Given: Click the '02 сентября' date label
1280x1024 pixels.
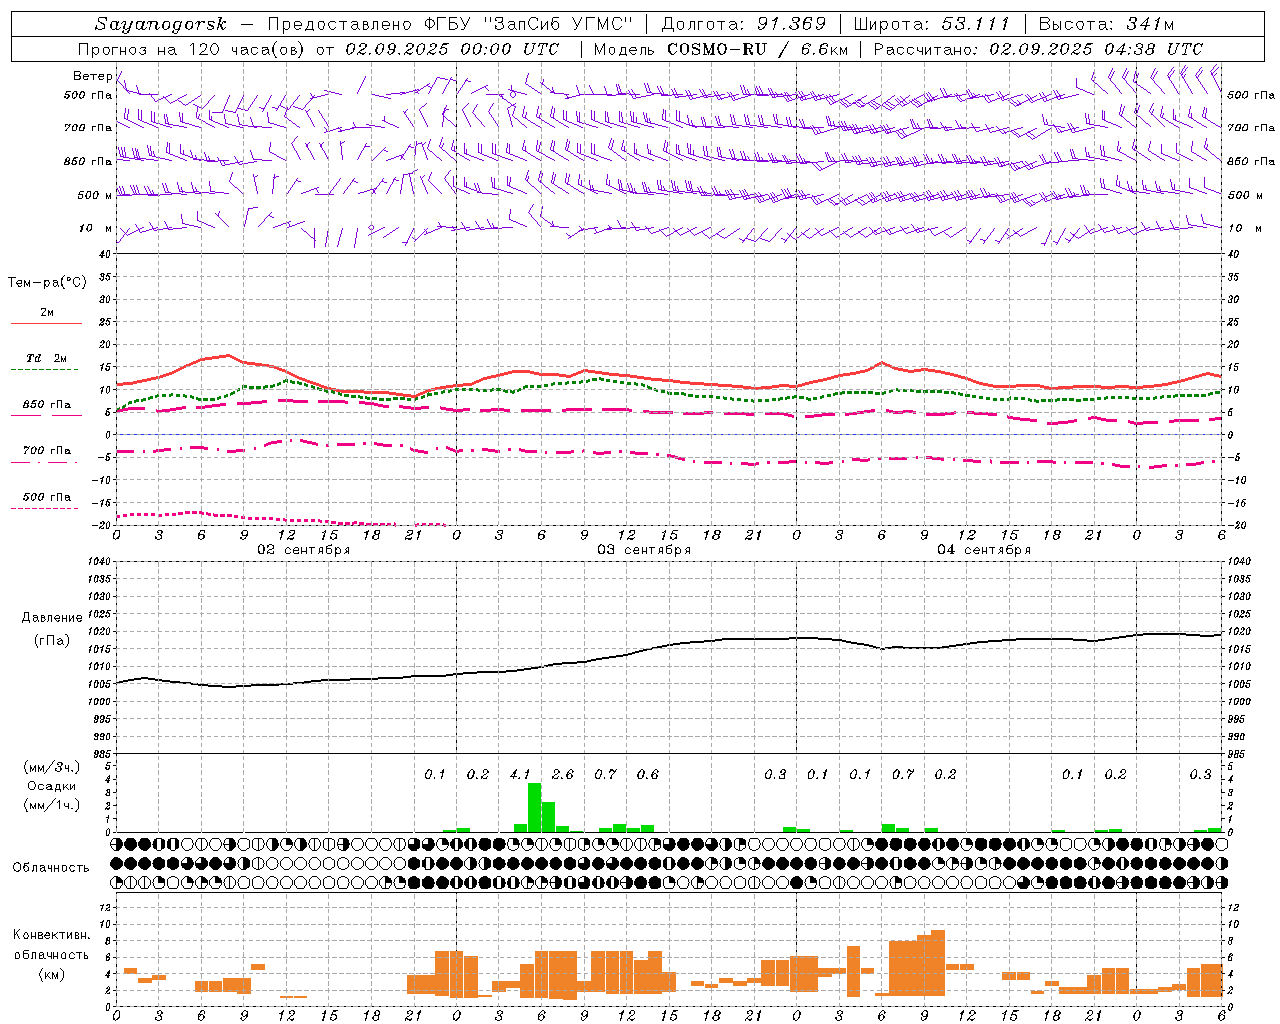Looking at the screenshot, I should tap(304, 550).
